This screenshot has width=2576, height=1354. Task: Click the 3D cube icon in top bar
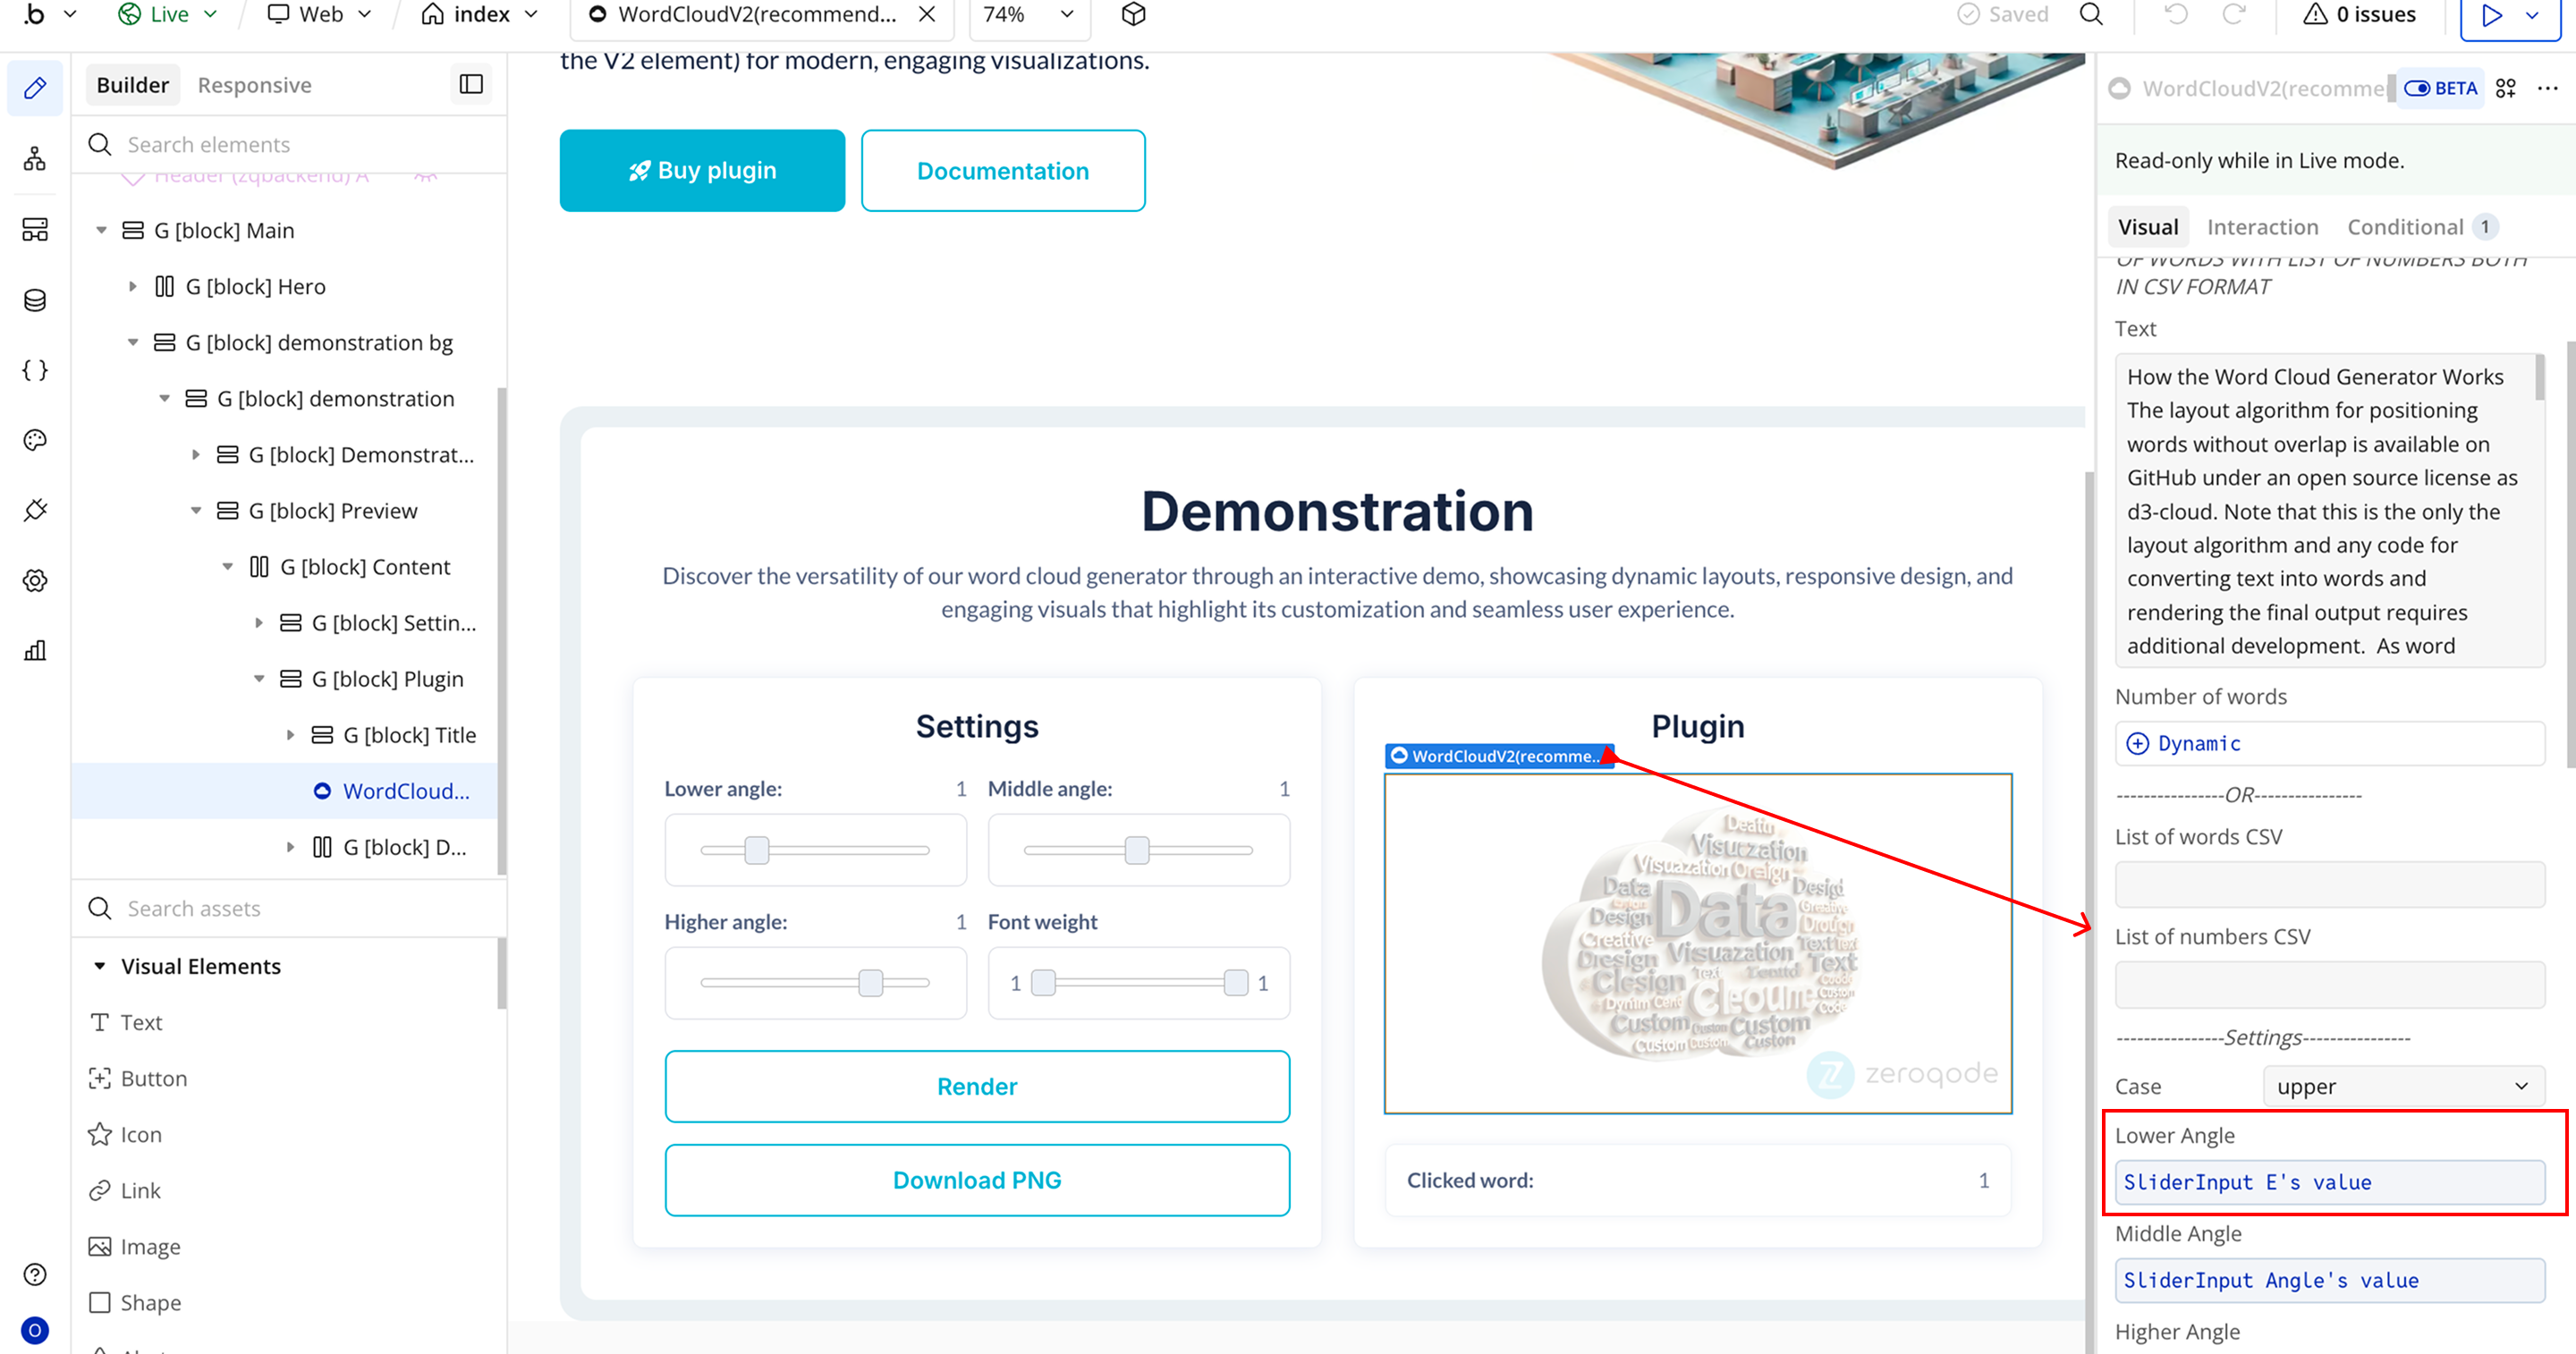click(x=1133, y=15)
